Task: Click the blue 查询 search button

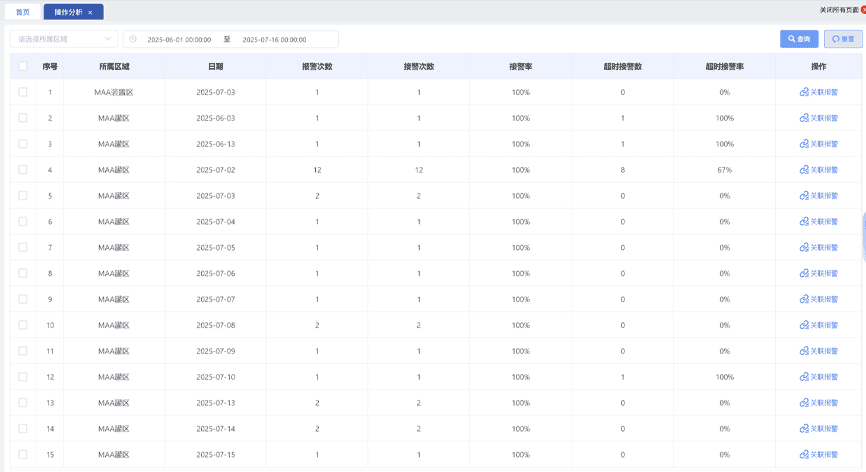Action: point(799,39)
